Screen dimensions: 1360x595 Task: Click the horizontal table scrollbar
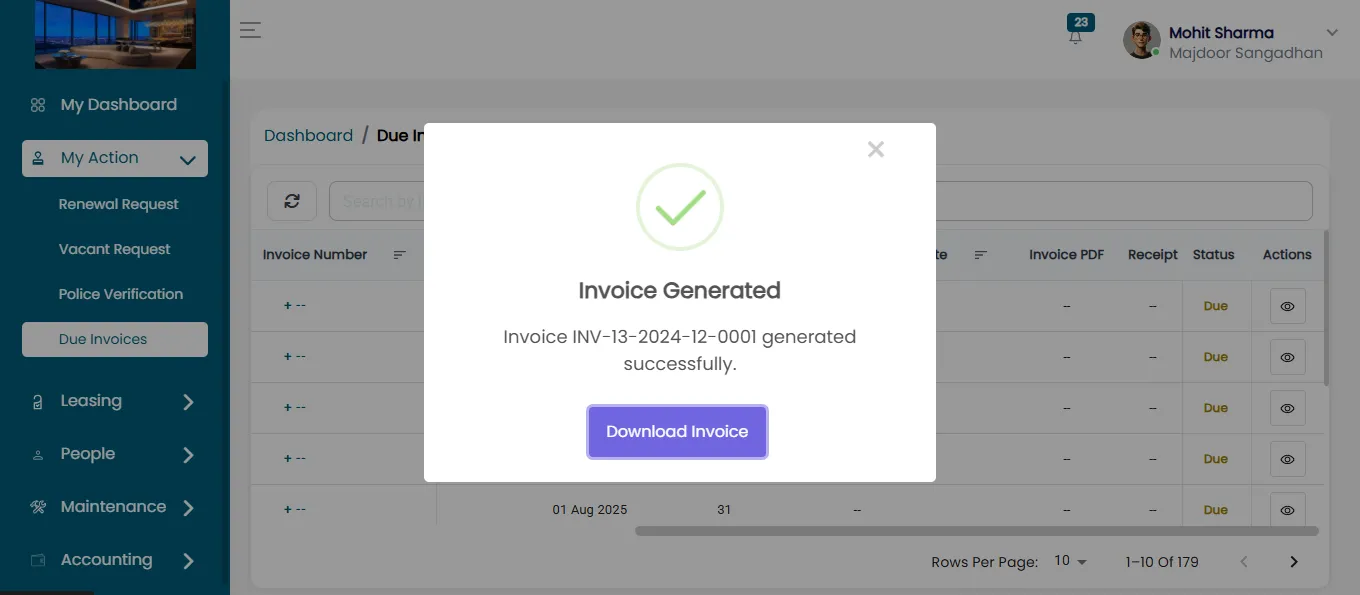976,531
